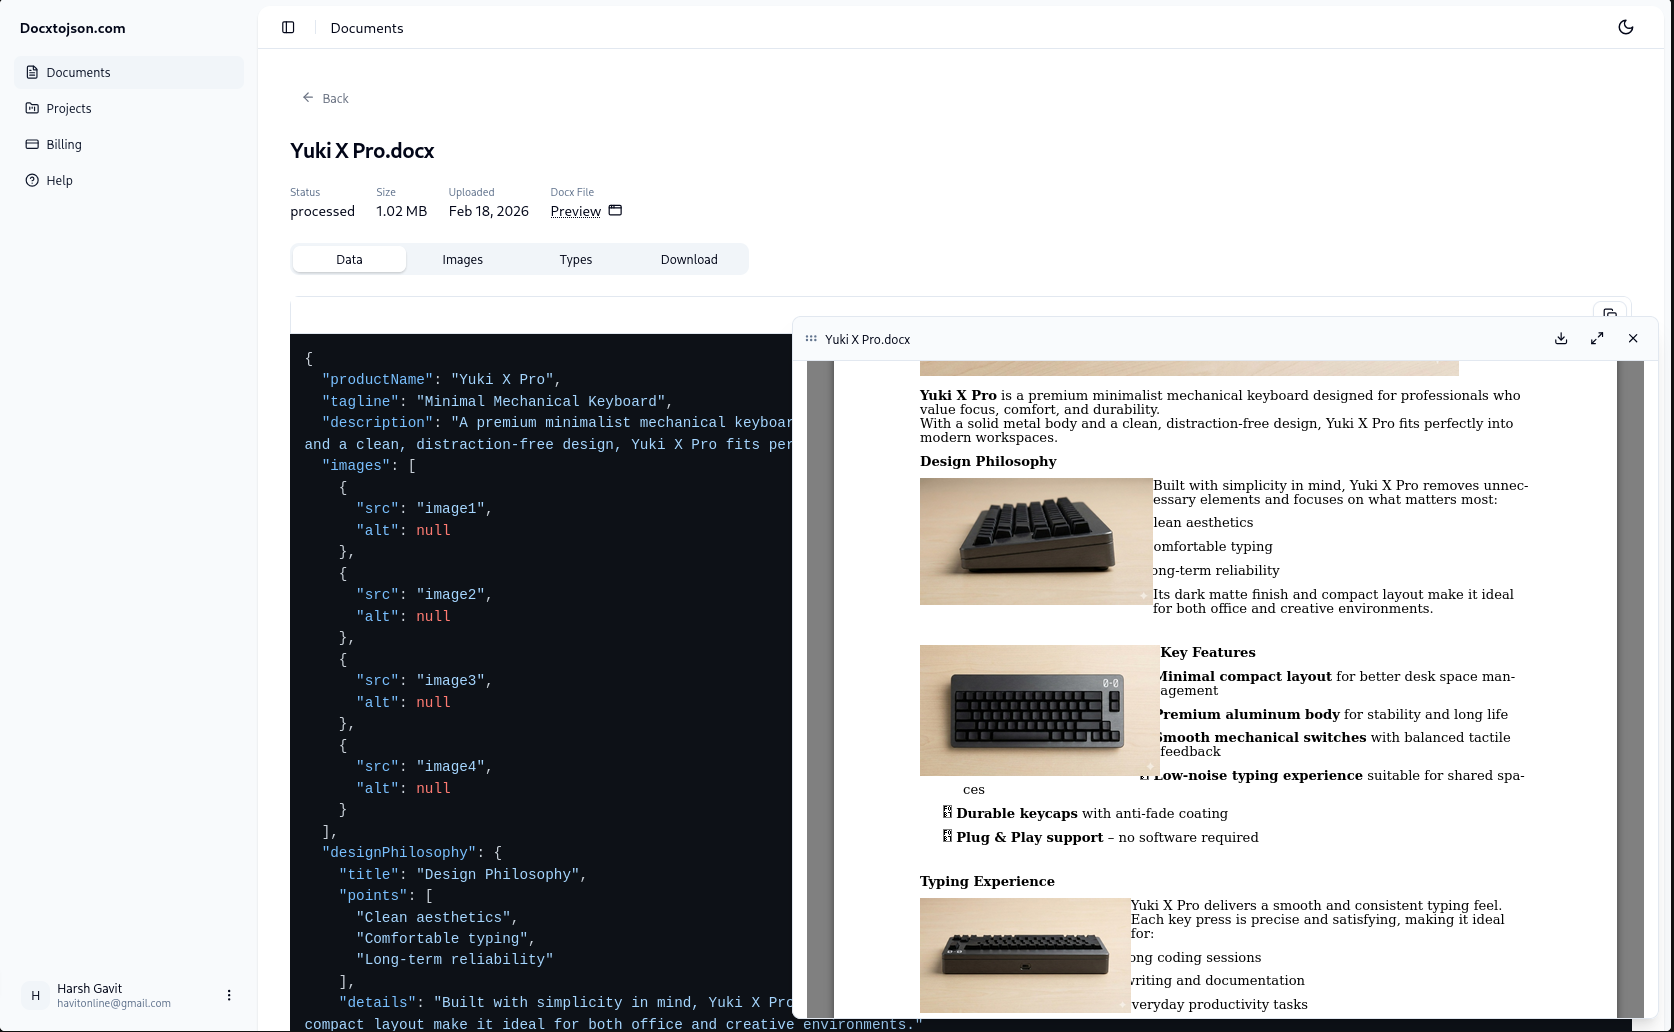Collapse the sidebar using the panel toggle icon

click(x=288, y=27)
